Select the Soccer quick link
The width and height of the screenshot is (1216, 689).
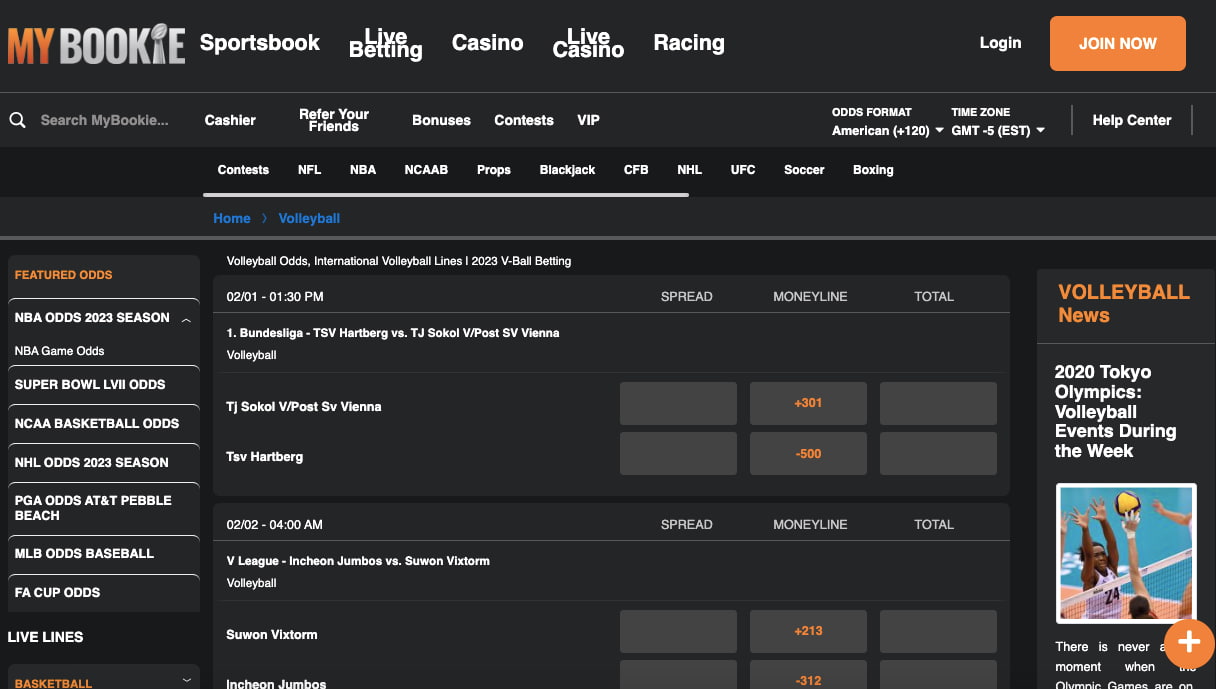804,170
